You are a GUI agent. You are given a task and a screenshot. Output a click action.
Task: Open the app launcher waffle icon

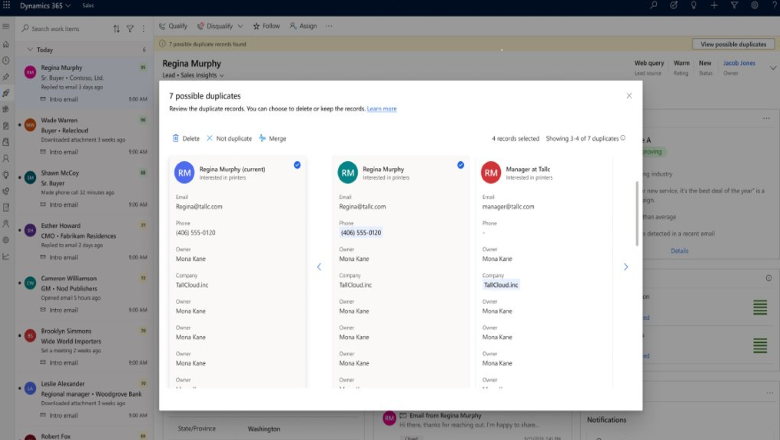[6, 5]
